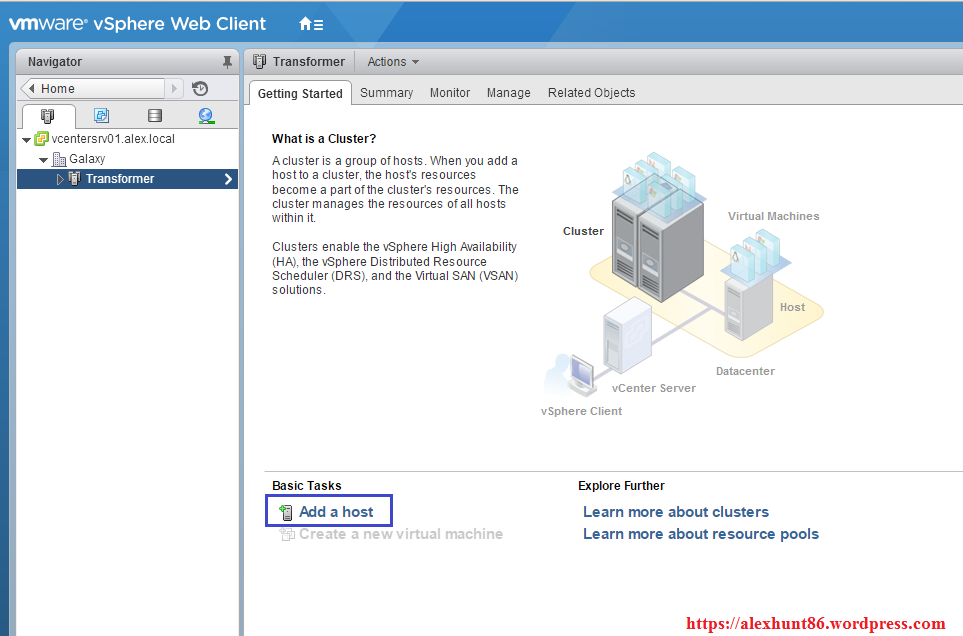Click the Explore Further heading
This screenshot has height=636, width=963.
(x=621, y=486)
